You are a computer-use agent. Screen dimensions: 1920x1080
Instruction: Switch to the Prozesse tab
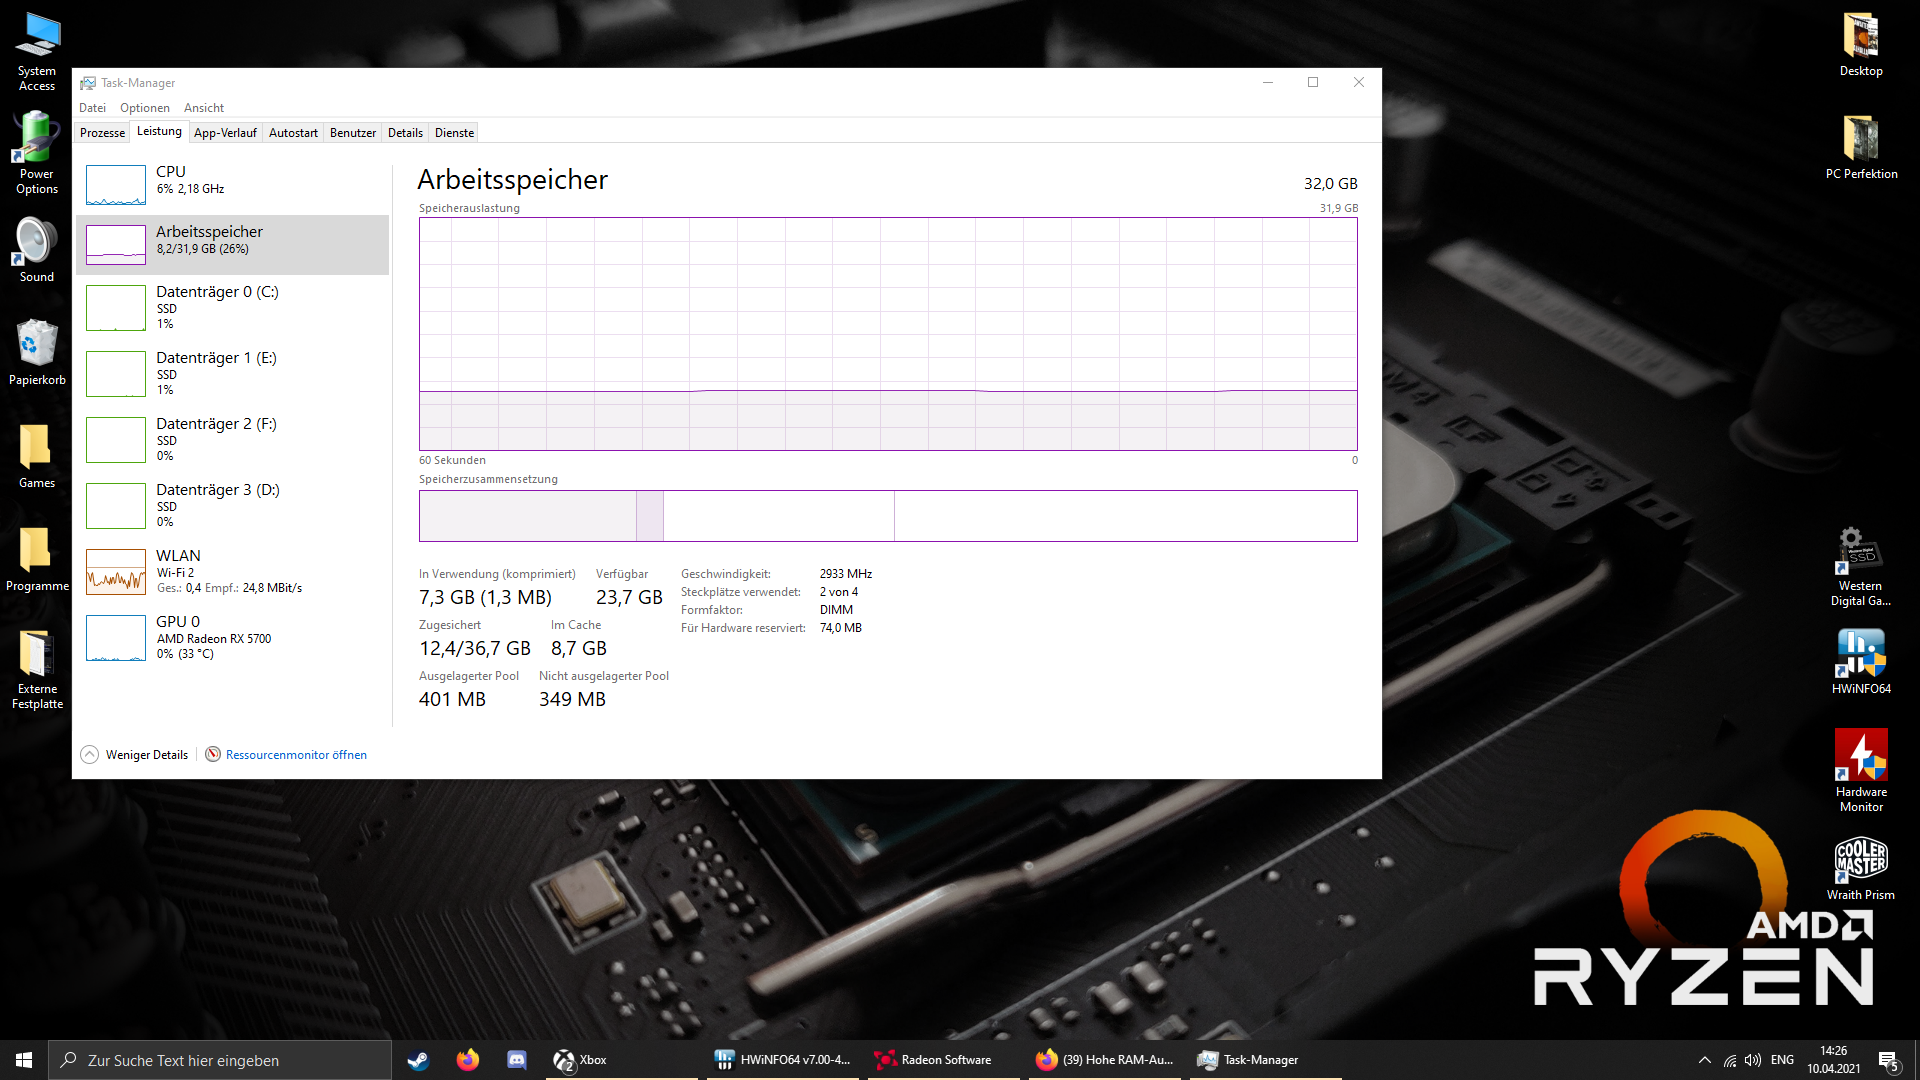[102, 133]
